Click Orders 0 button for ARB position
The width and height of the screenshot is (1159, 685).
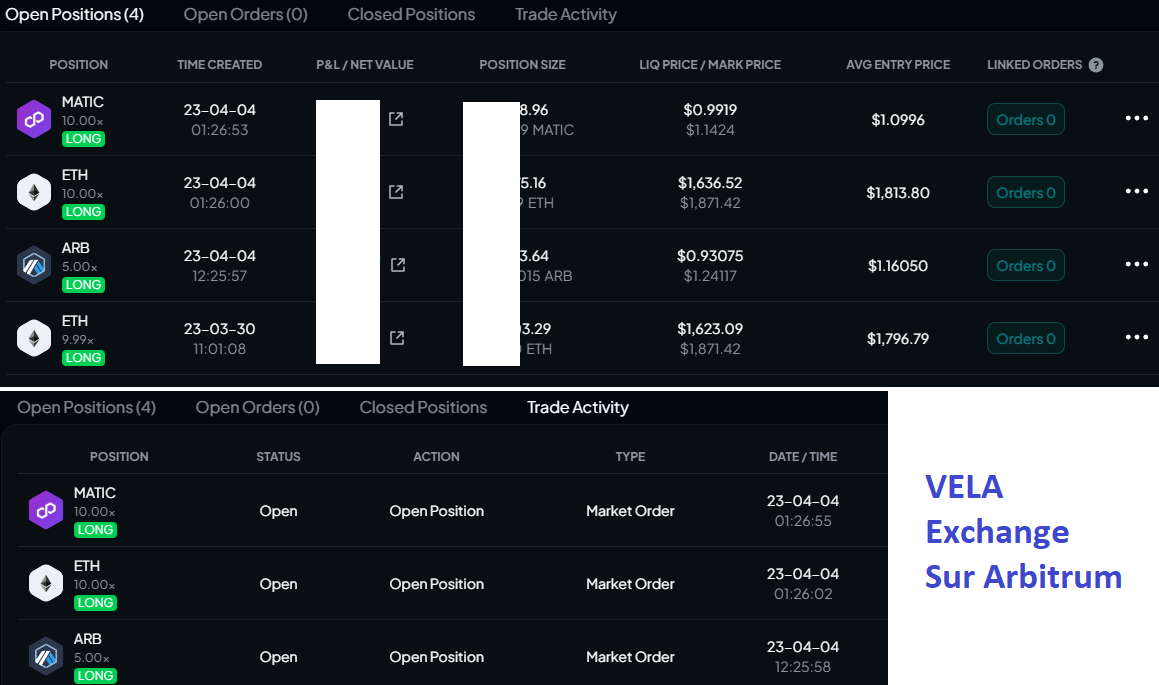[x=1025, y=266]
